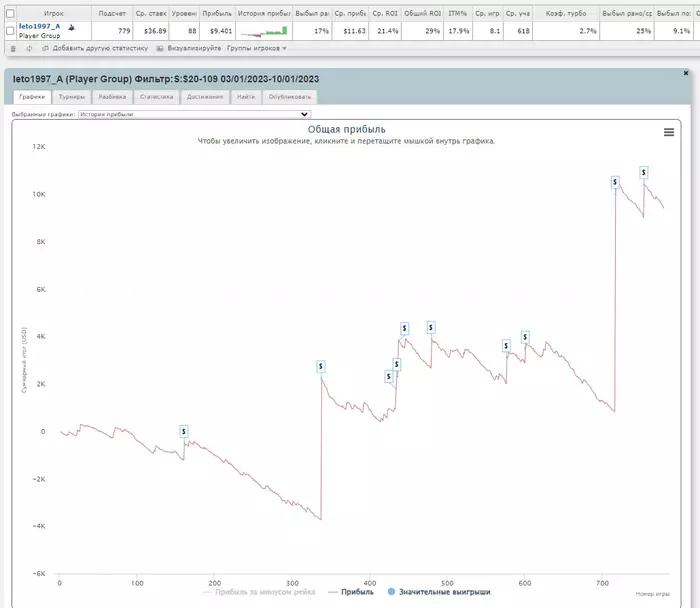The image size is (700, 608).
Task: Open the leto1997_A player link
Action: click(x=39, y=26)
